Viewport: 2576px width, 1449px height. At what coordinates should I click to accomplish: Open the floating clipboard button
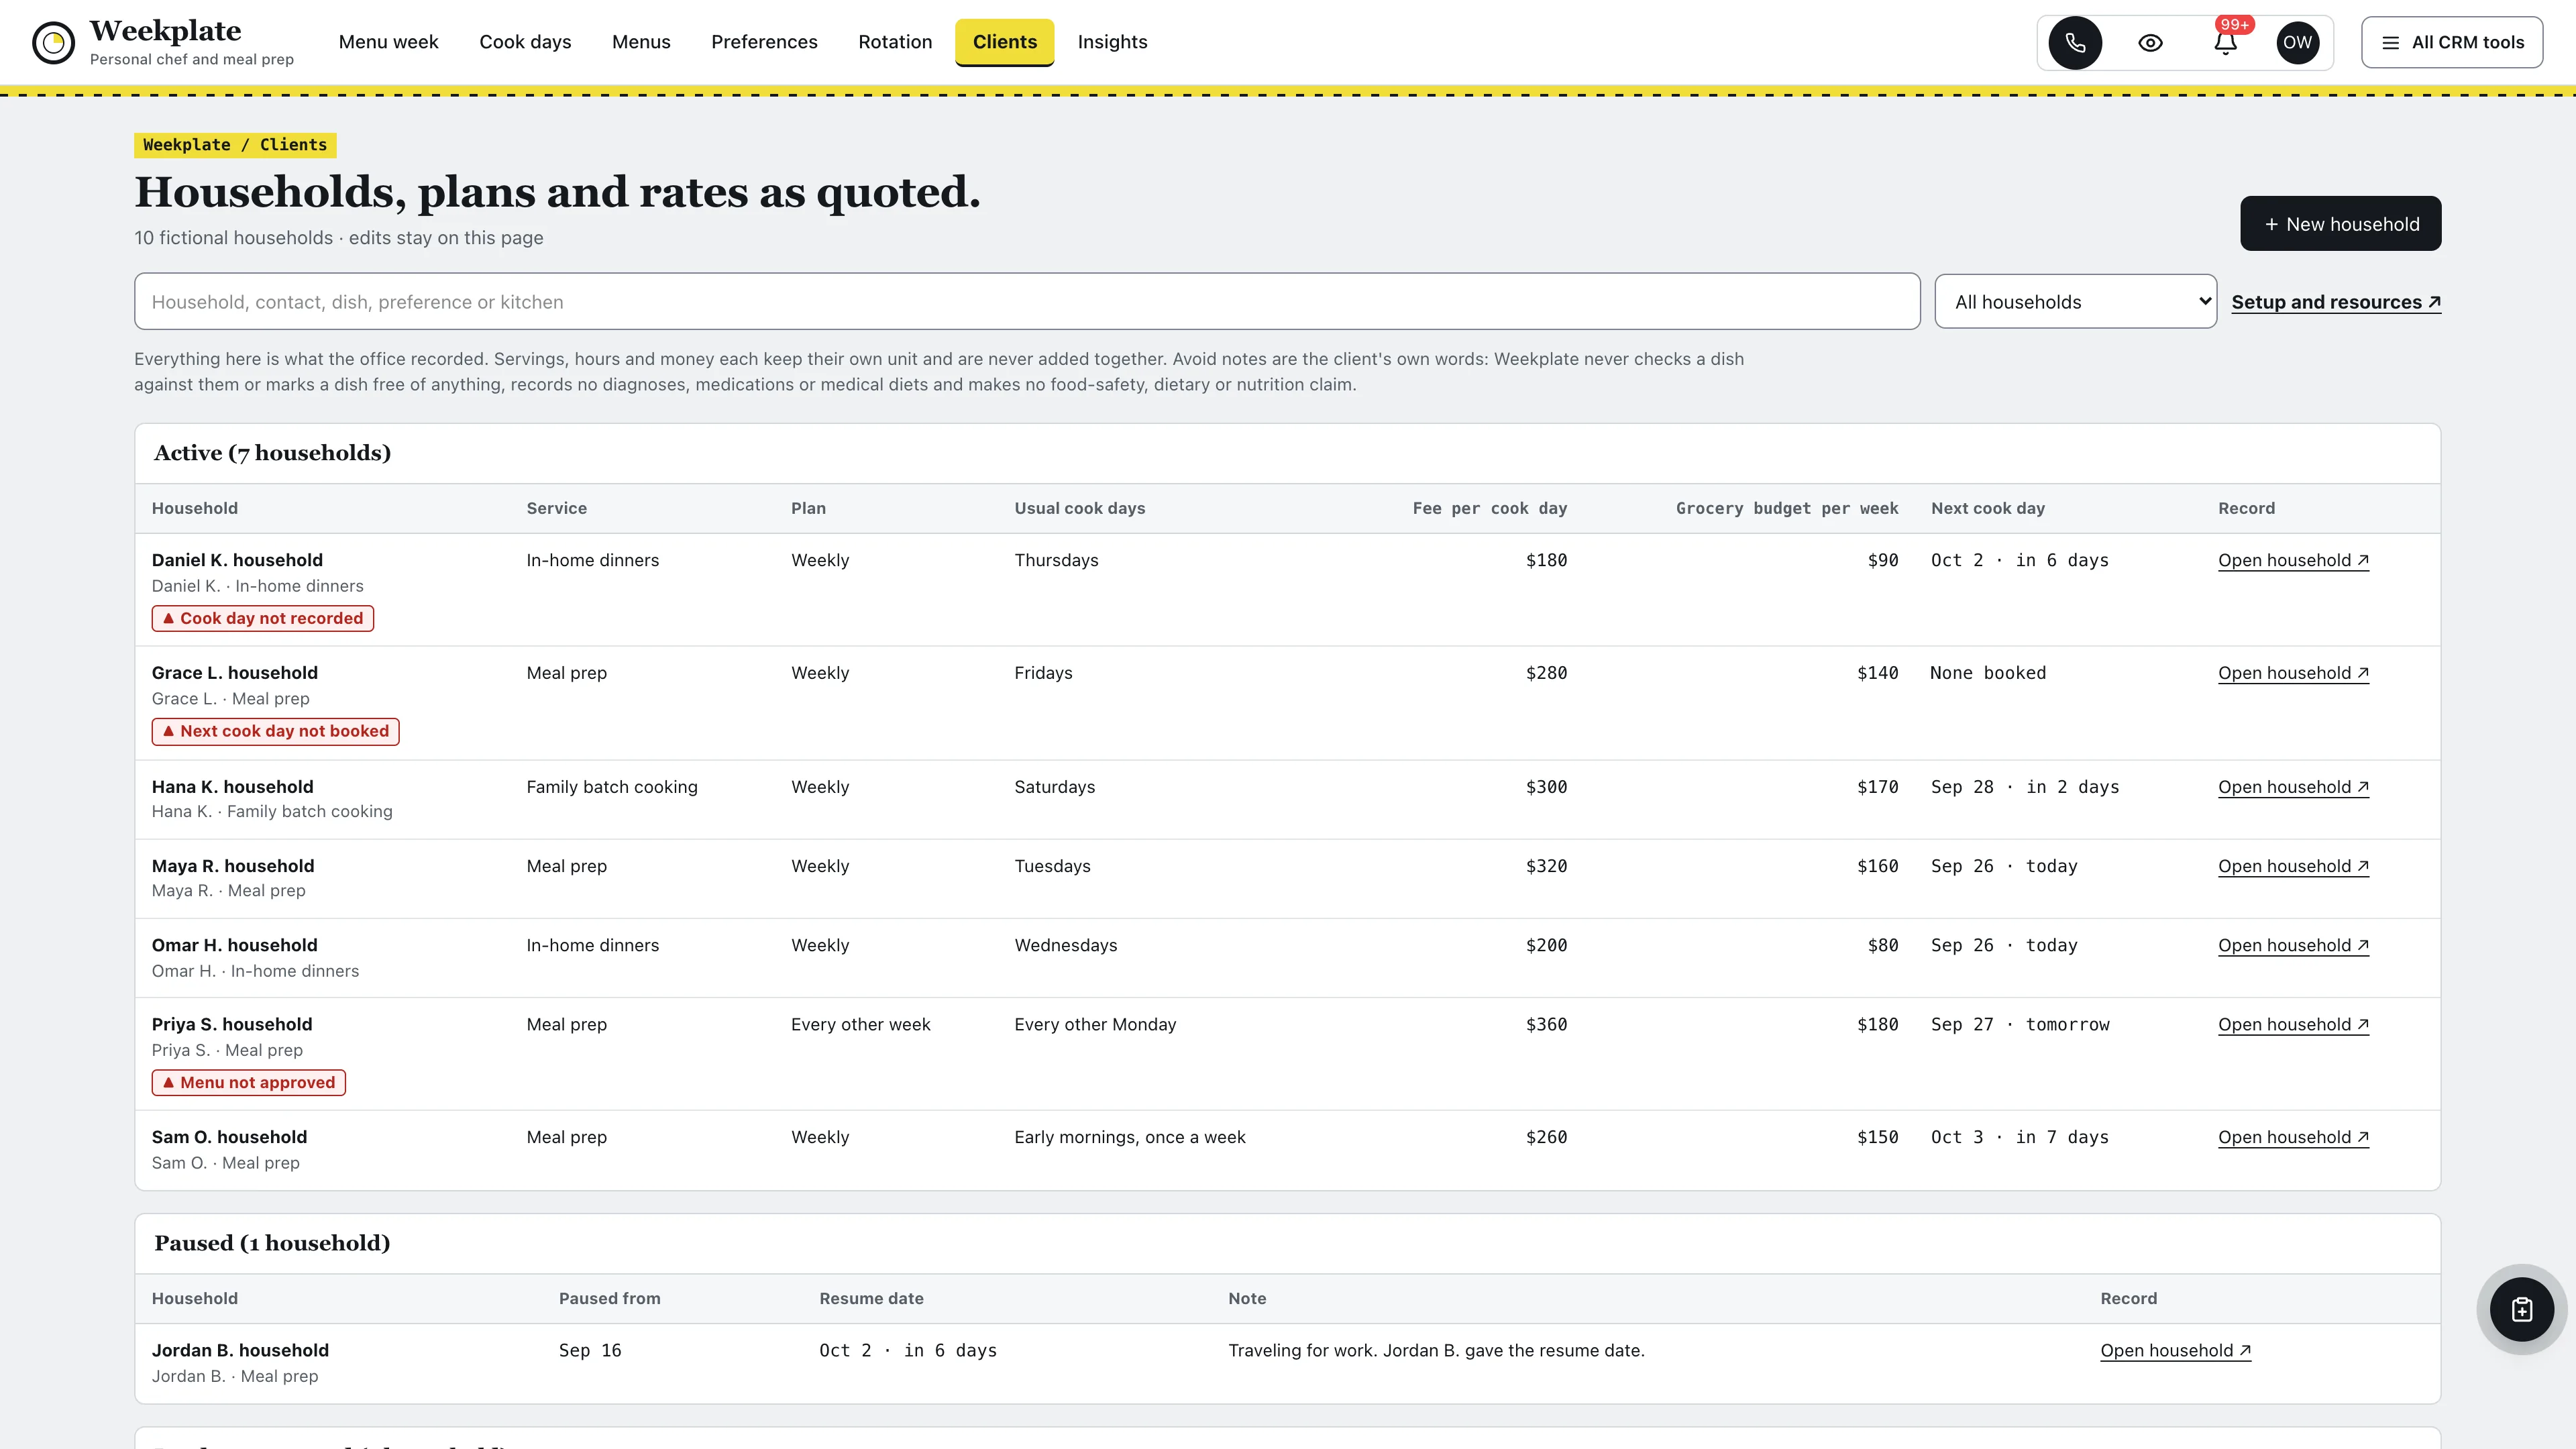pyautogui.click(x=2521, y=1309)
